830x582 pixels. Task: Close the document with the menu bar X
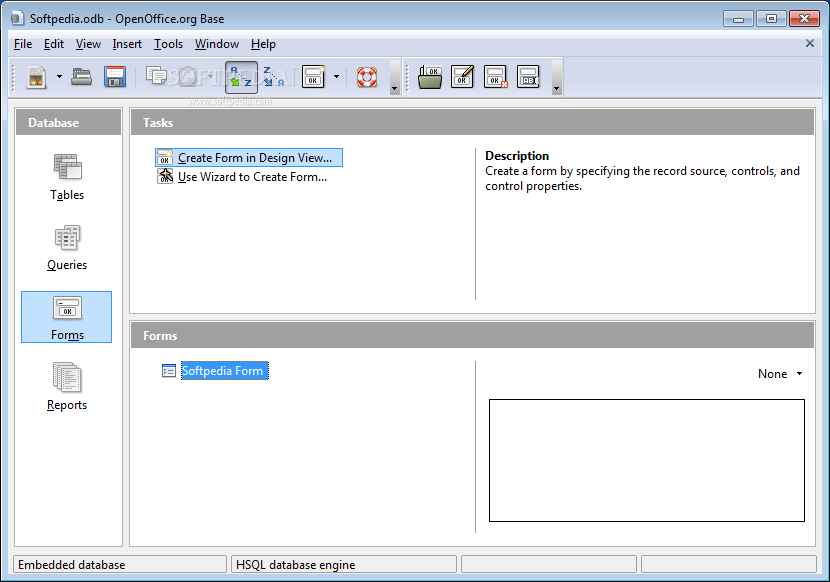coord(810,43)
